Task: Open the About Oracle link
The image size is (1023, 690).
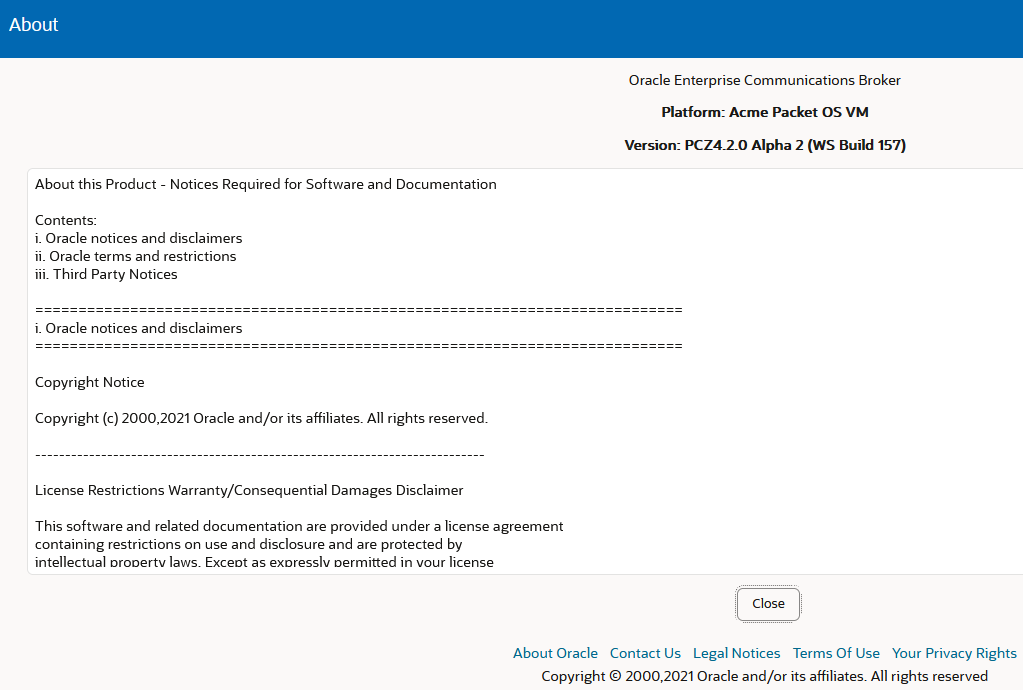Action: (555, 653)
